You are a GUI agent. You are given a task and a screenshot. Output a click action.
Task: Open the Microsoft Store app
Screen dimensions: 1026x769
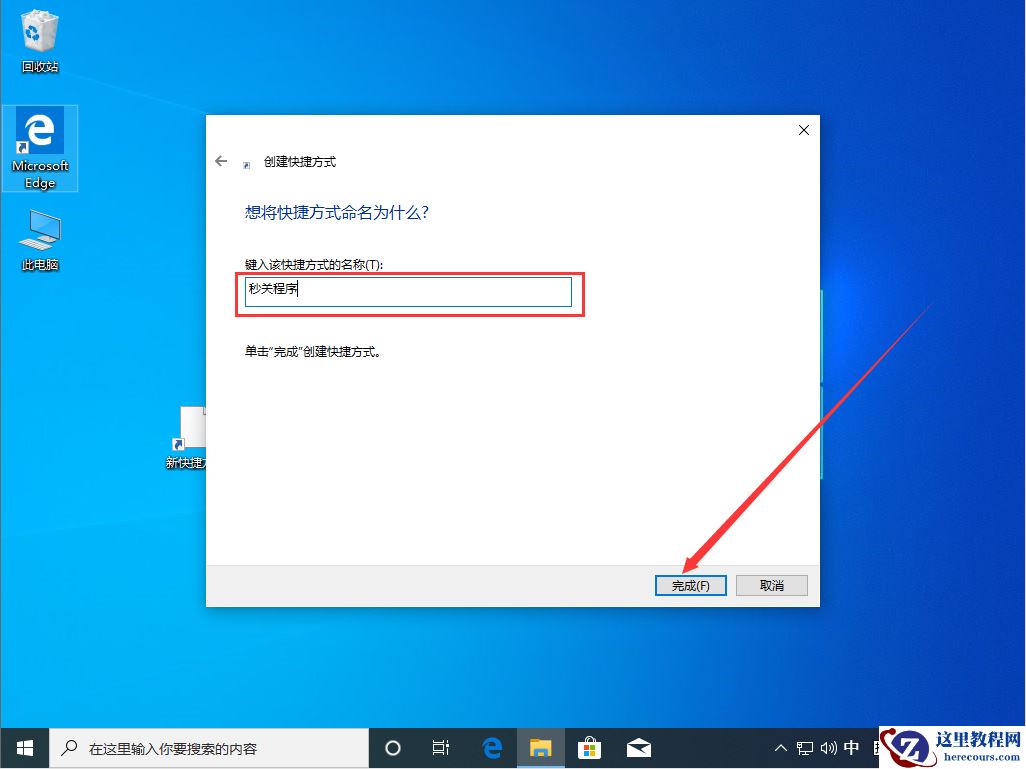coord(590,747)
